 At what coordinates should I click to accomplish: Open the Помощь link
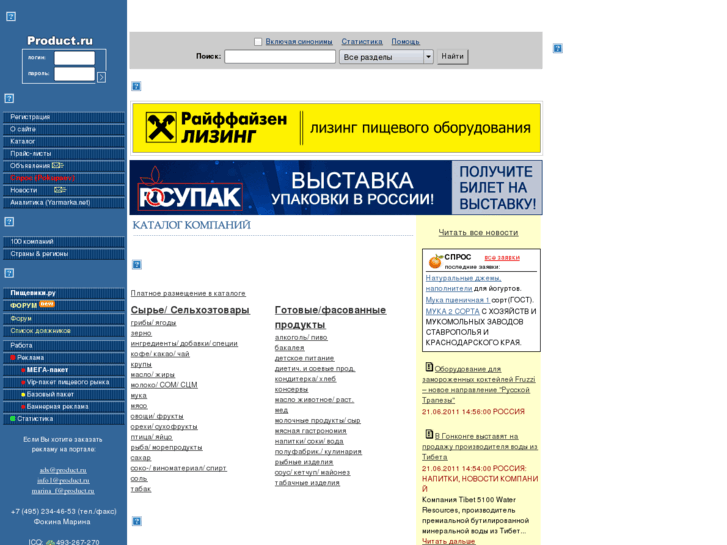coord(406,42)
